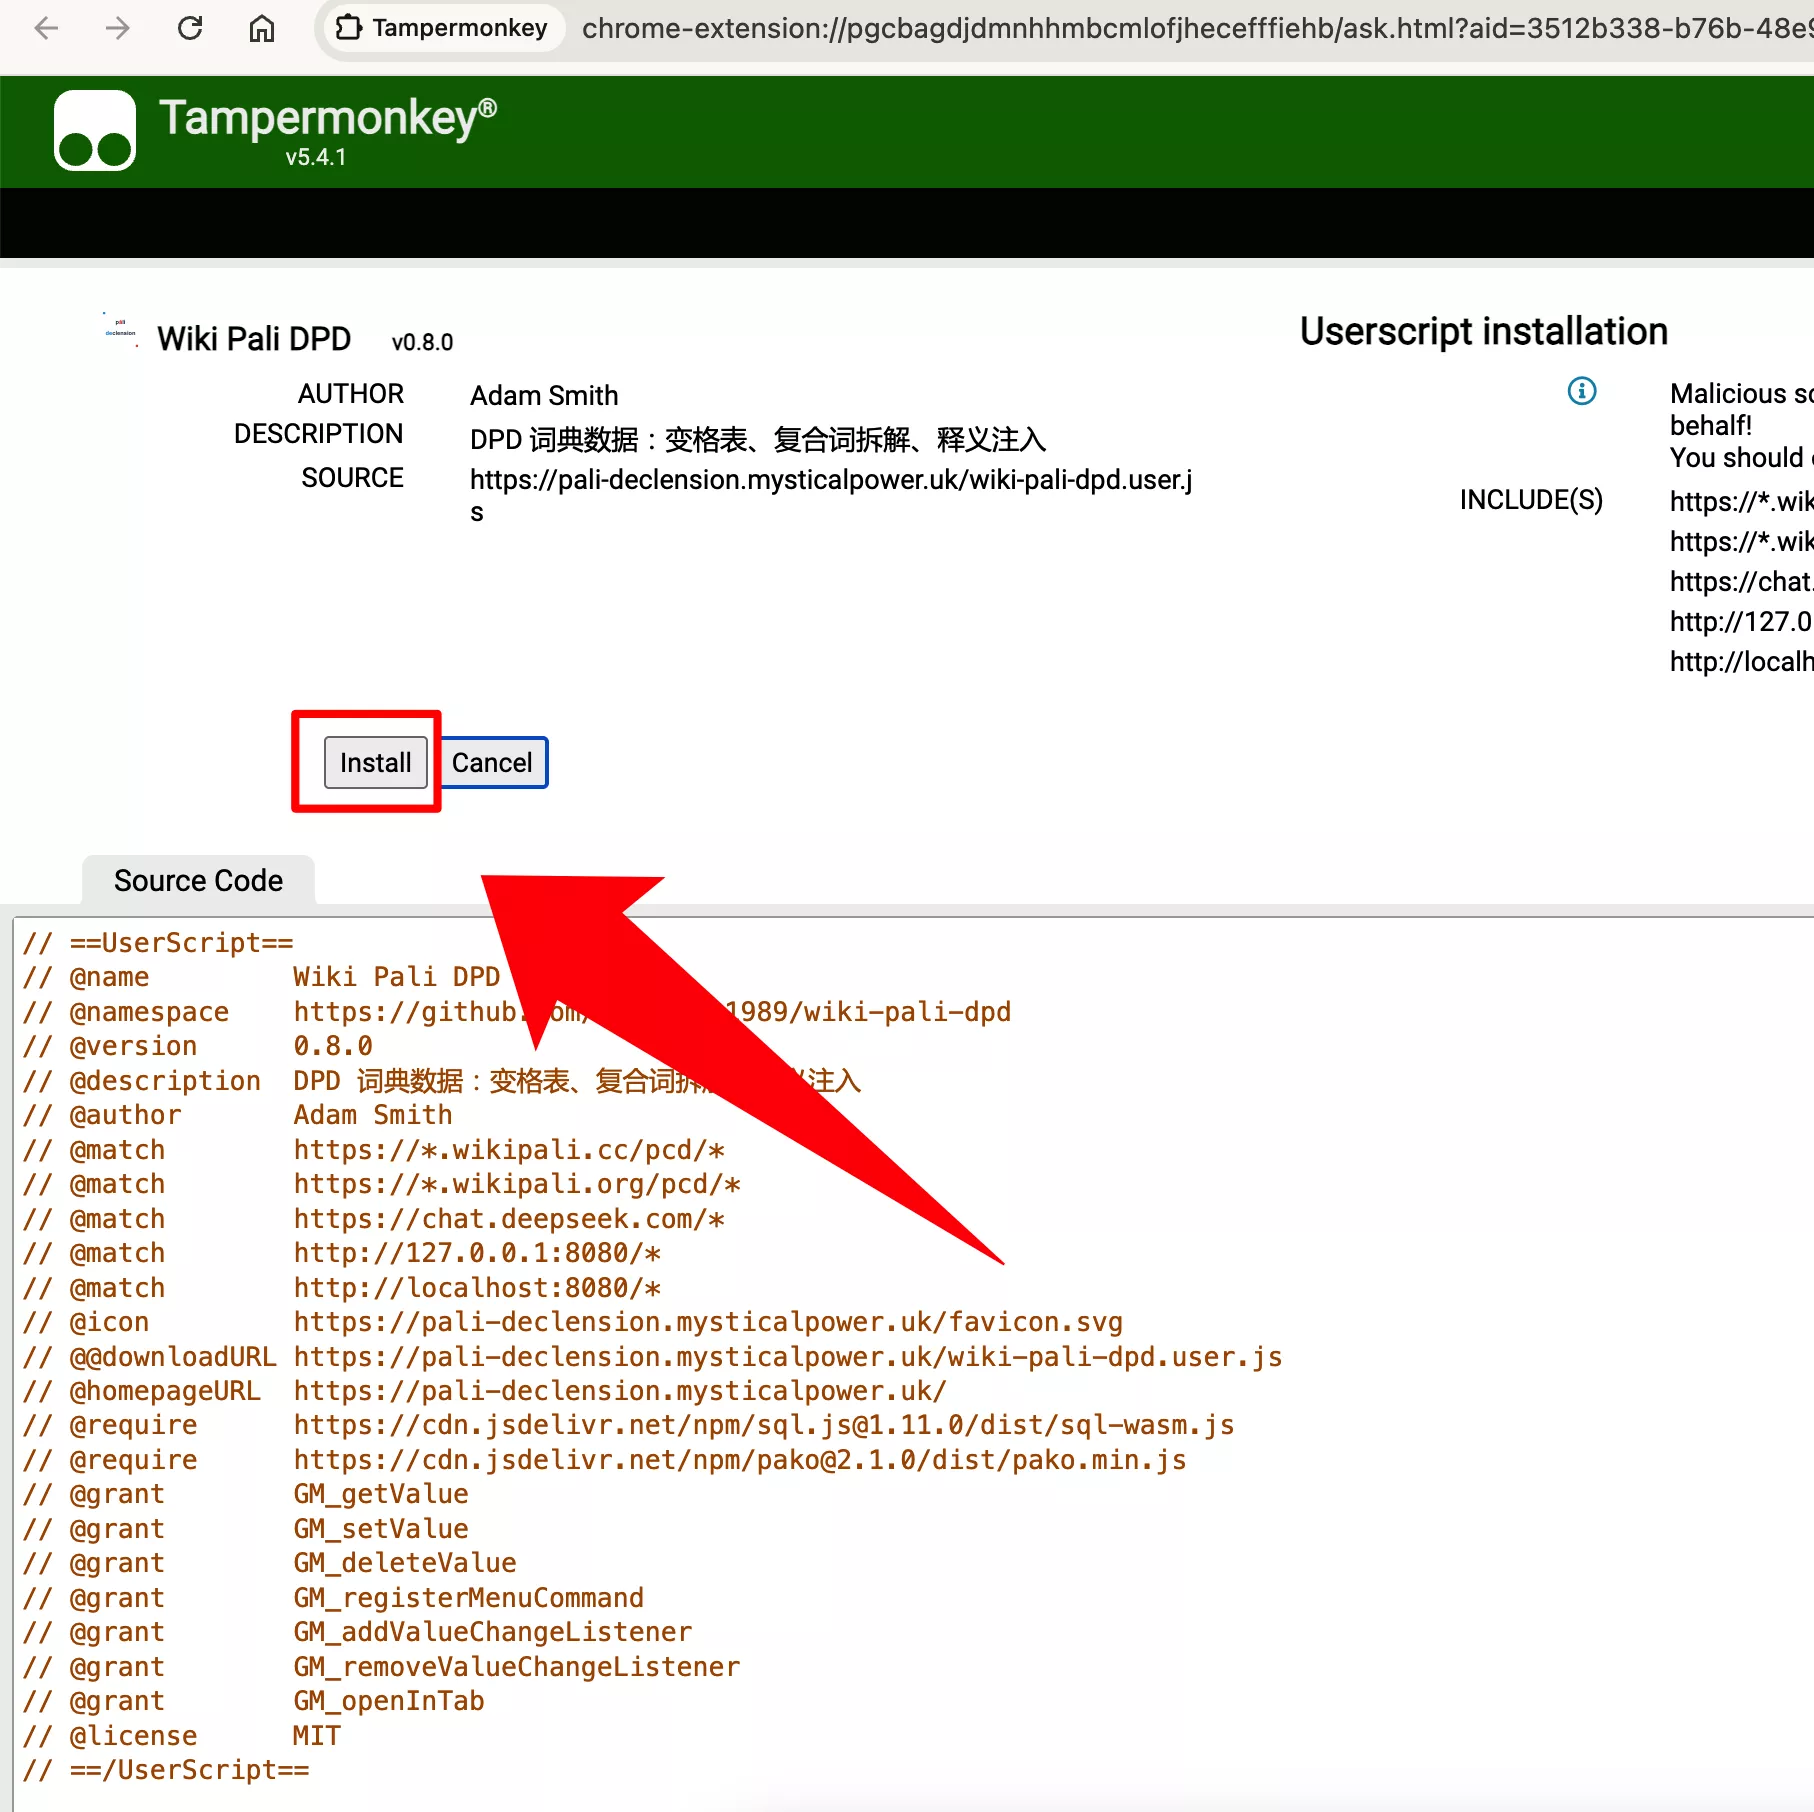Viewport: 1814px width, 1812px height.
Task: Reload the page with the refresh icon
Action: [190, 28]
